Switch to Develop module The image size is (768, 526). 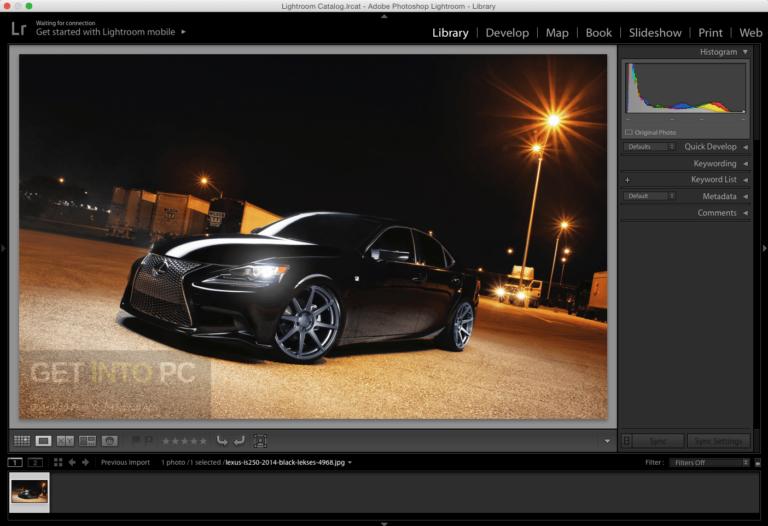click(x=507, y=33)
